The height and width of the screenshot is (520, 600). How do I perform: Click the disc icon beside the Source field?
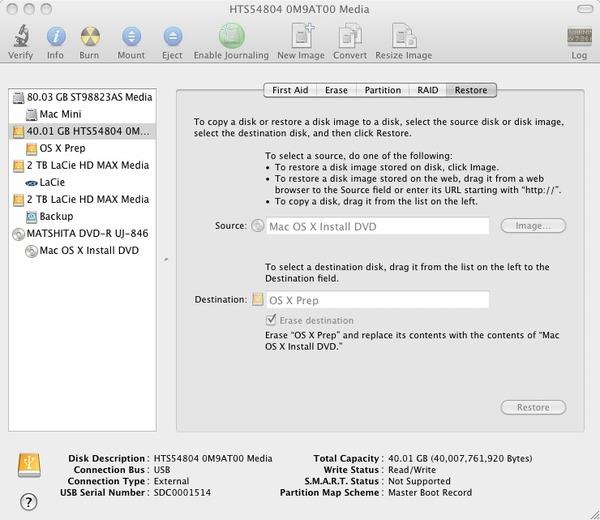tap(258, 226)
